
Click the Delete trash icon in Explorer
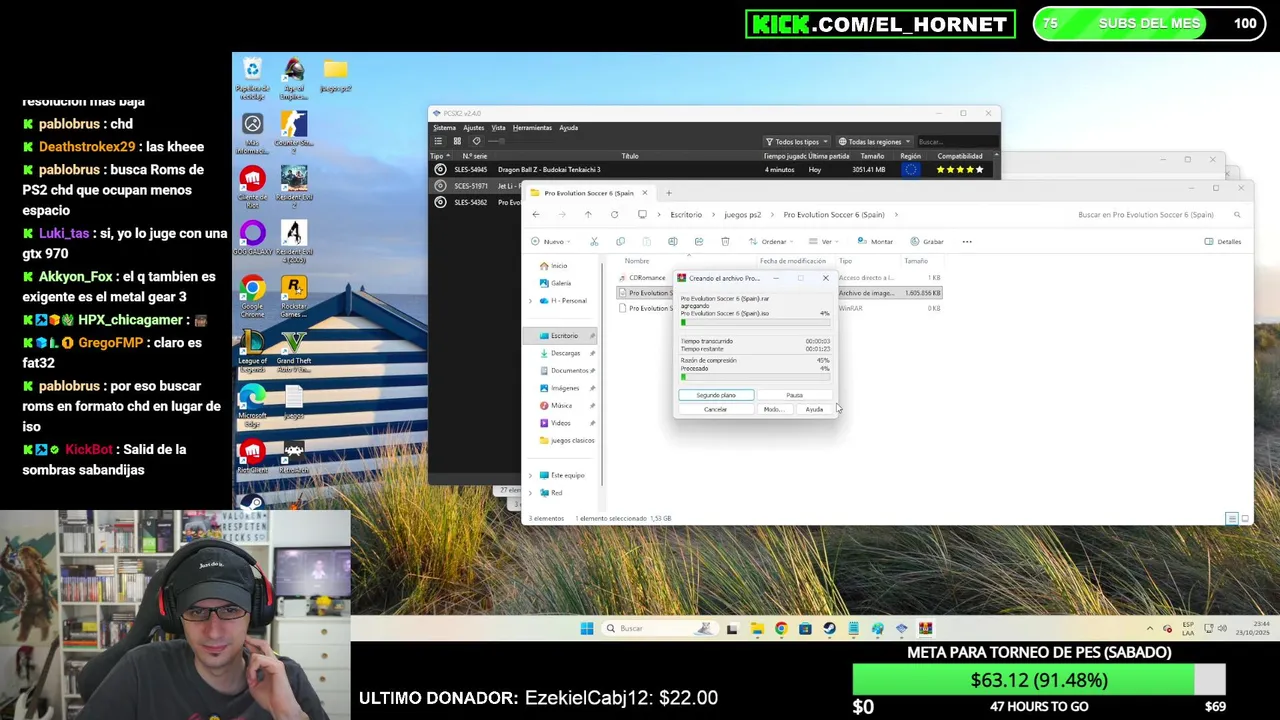pyautogui.click(x=725, y=241)
